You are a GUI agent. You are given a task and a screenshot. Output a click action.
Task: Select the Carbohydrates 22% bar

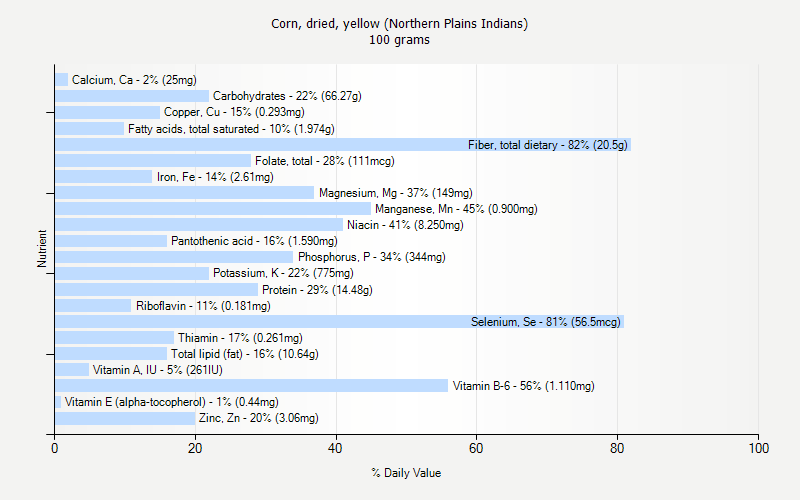click(x=132, y=96)
